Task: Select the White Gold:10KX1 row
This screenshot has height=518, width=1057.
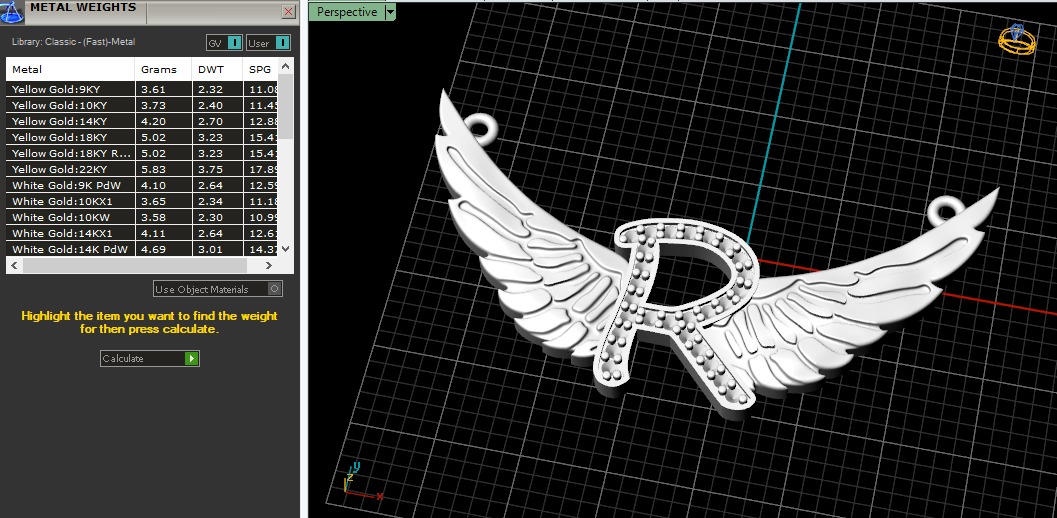Action: pyautogui.click(x=142, y=201)
